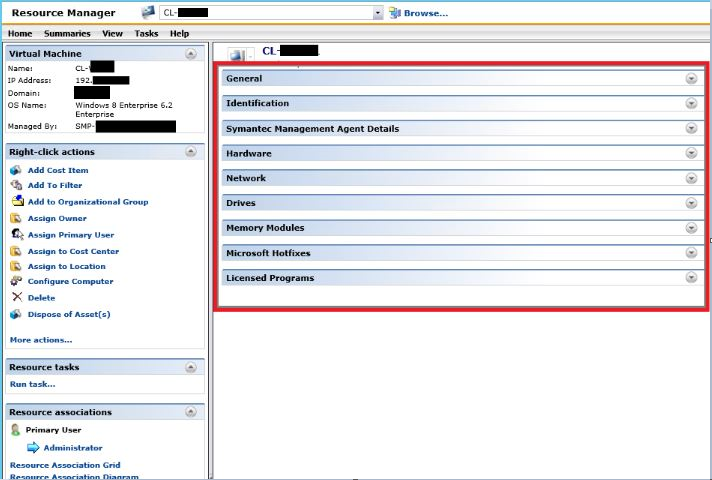Screen dimensions: 712x480
Task: Expand the Microsoft Hotfixes section
Action: pos(691,253)
